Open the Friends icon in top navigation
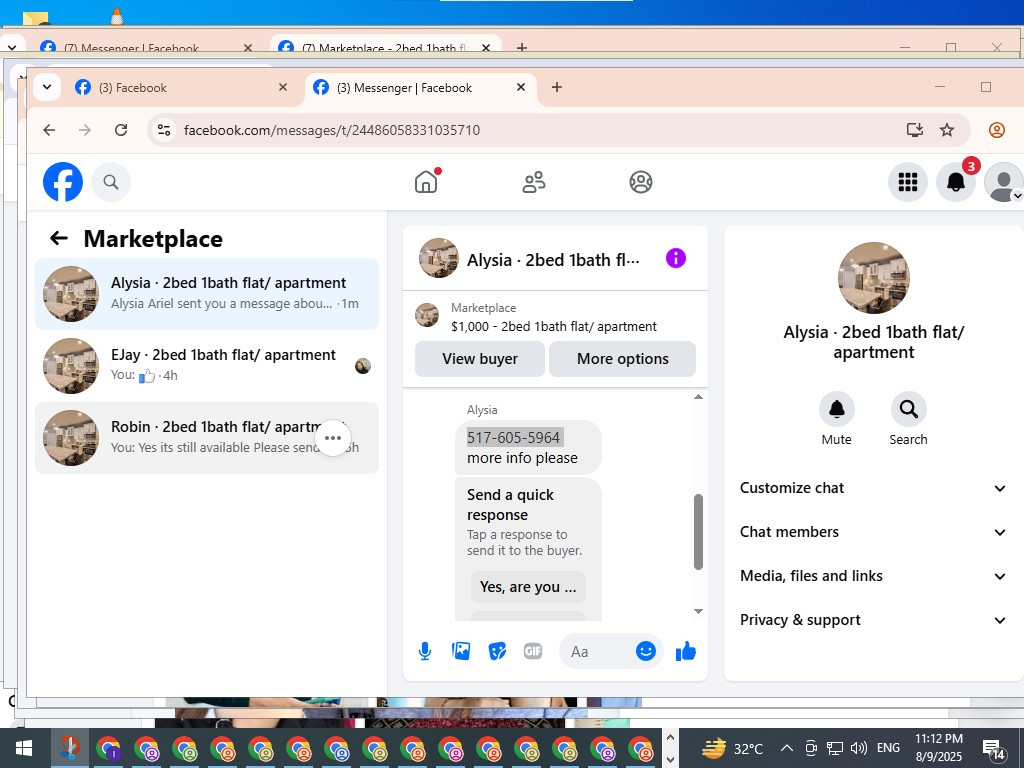Image resolution: width=1024 pixels, height=768 pixels. coord(534,182)
